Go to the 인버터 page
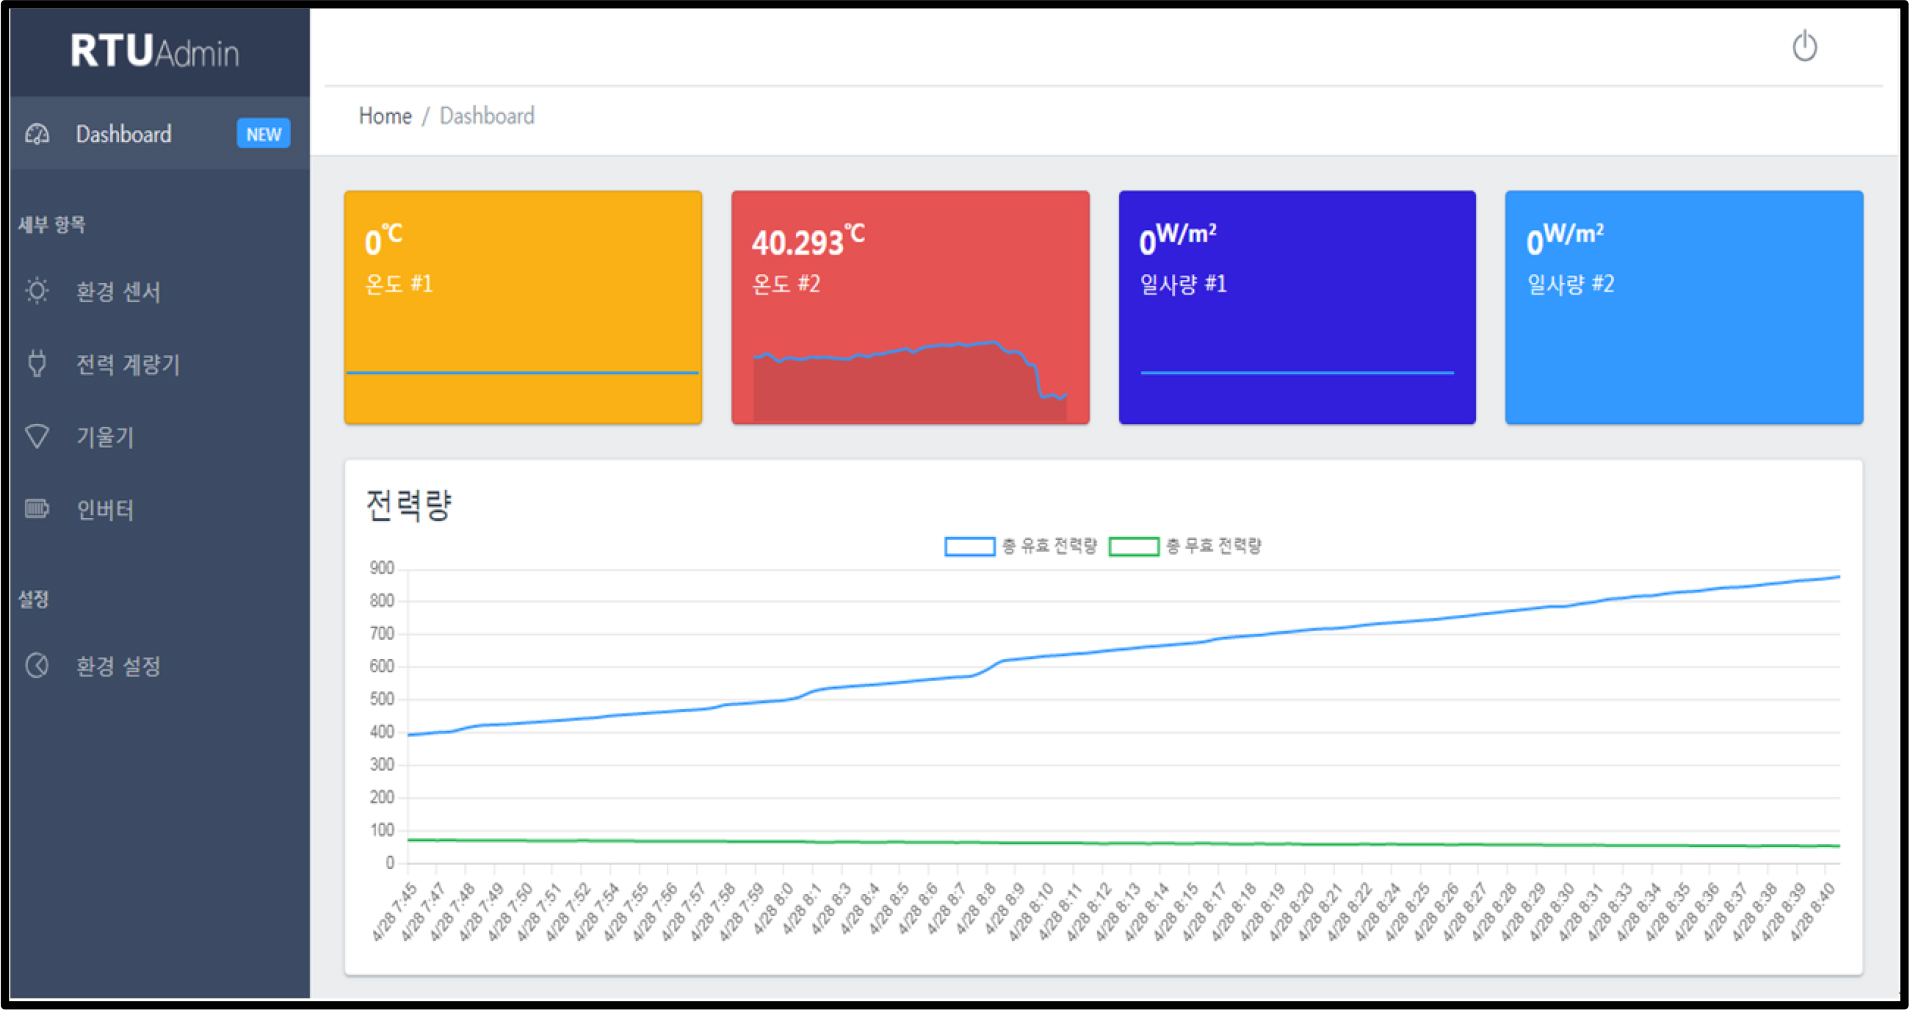 coord(105,510)
